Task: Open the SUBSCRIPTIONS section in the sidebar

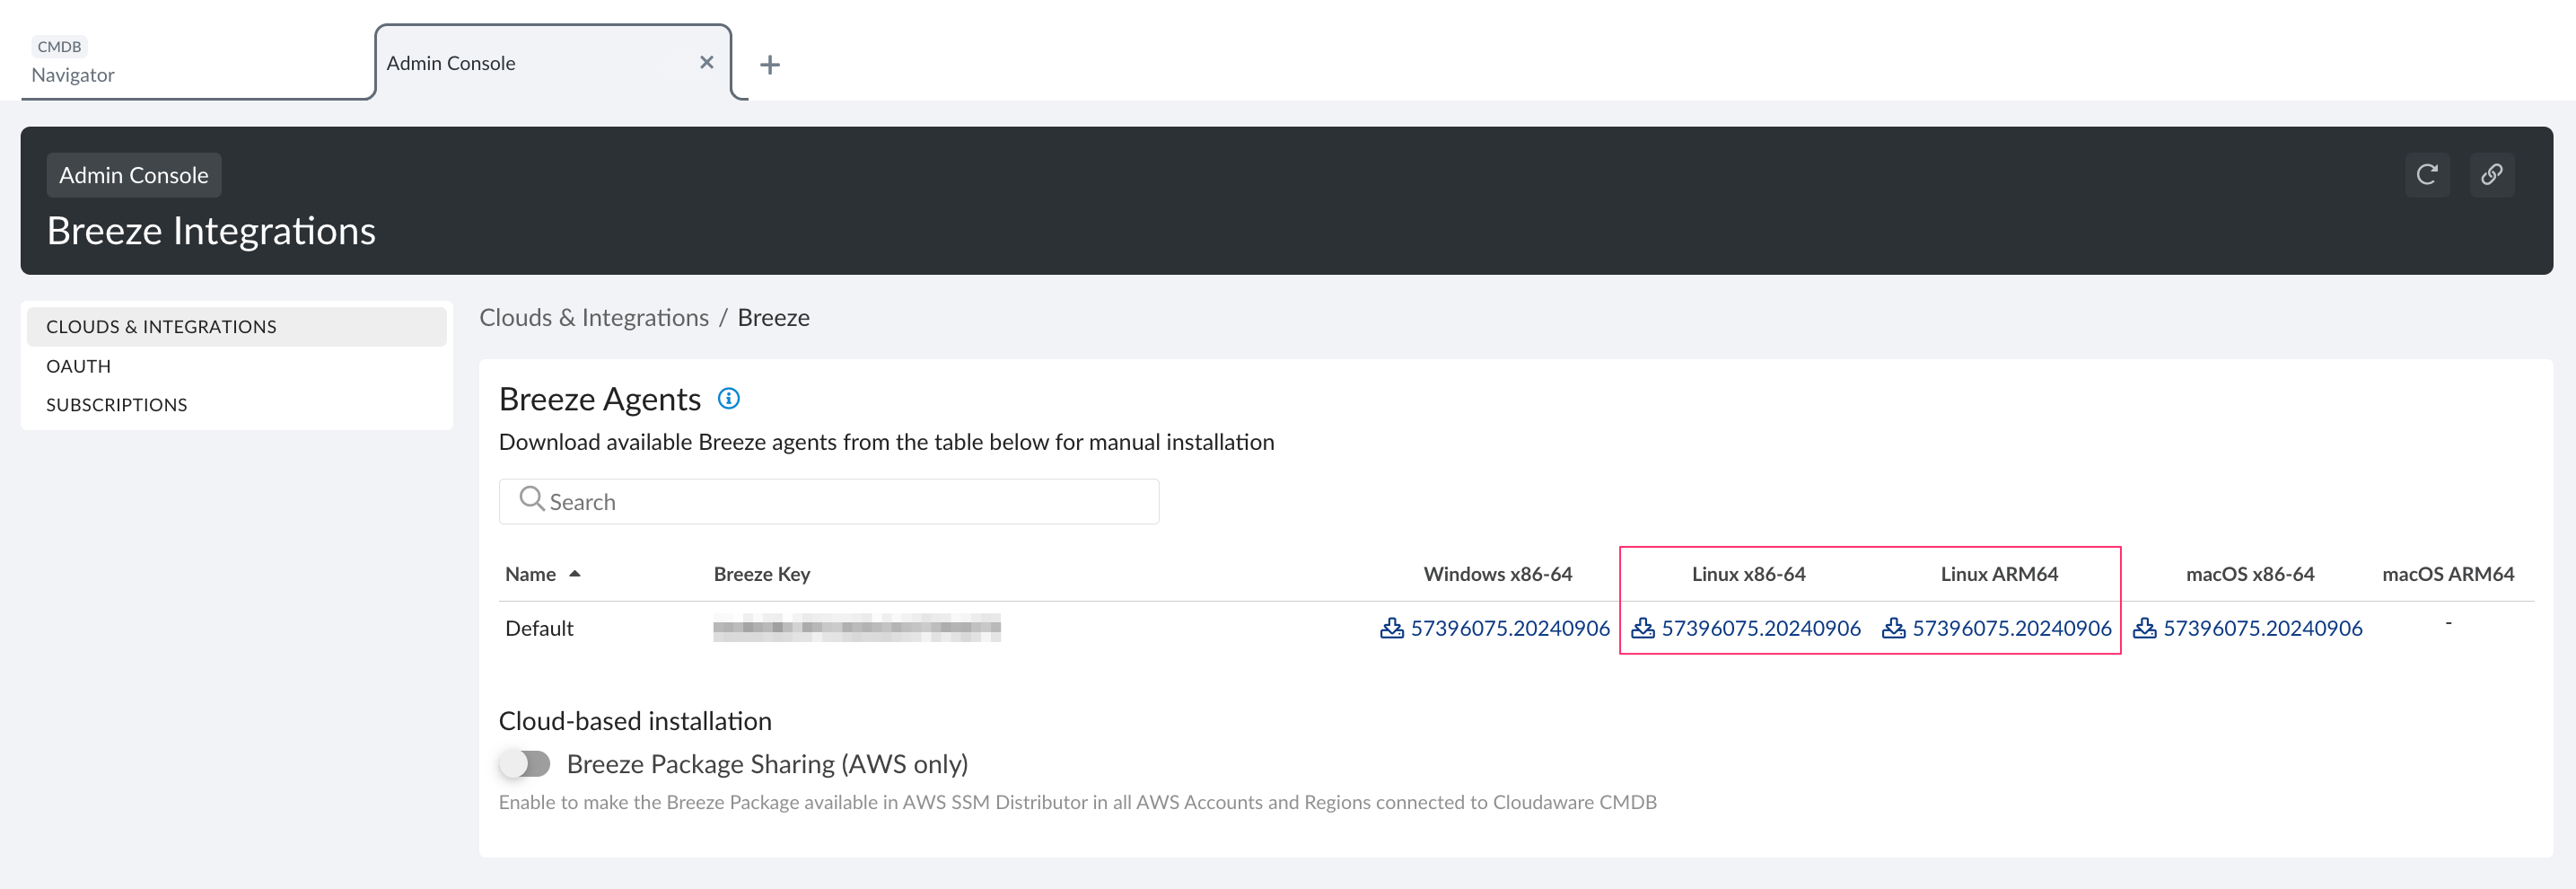Action: (x=116, y=404)
